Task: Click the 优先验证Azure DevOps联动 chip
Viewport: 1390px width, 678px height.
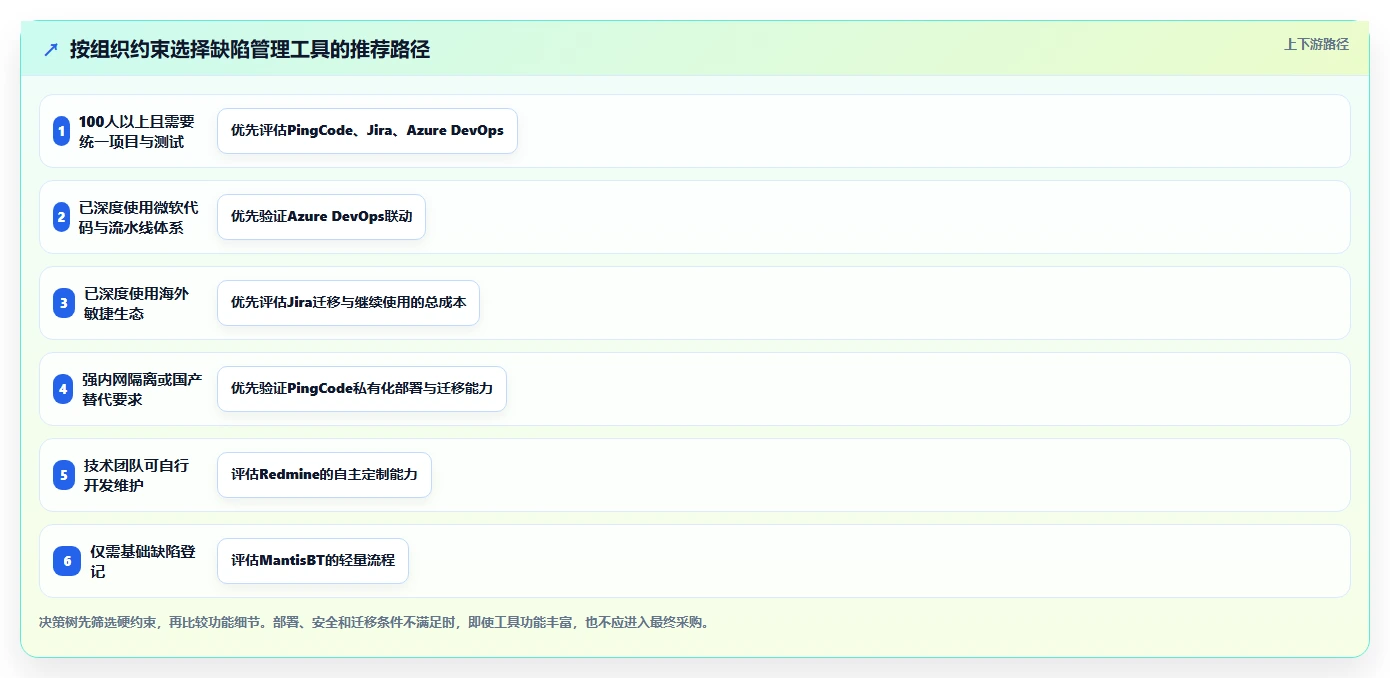Action: [x=321, y=217]
